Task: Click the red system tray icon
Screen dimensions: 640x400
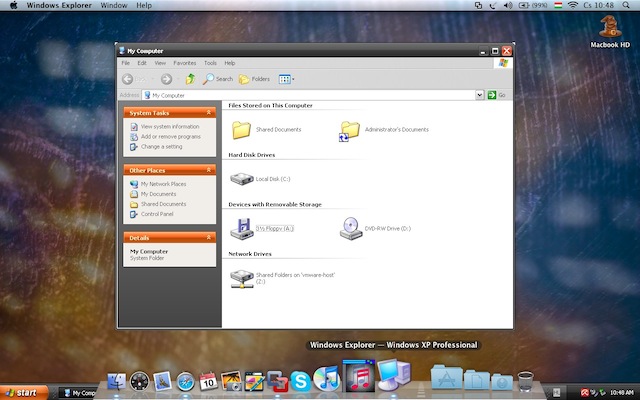Action: pos(584,393)
